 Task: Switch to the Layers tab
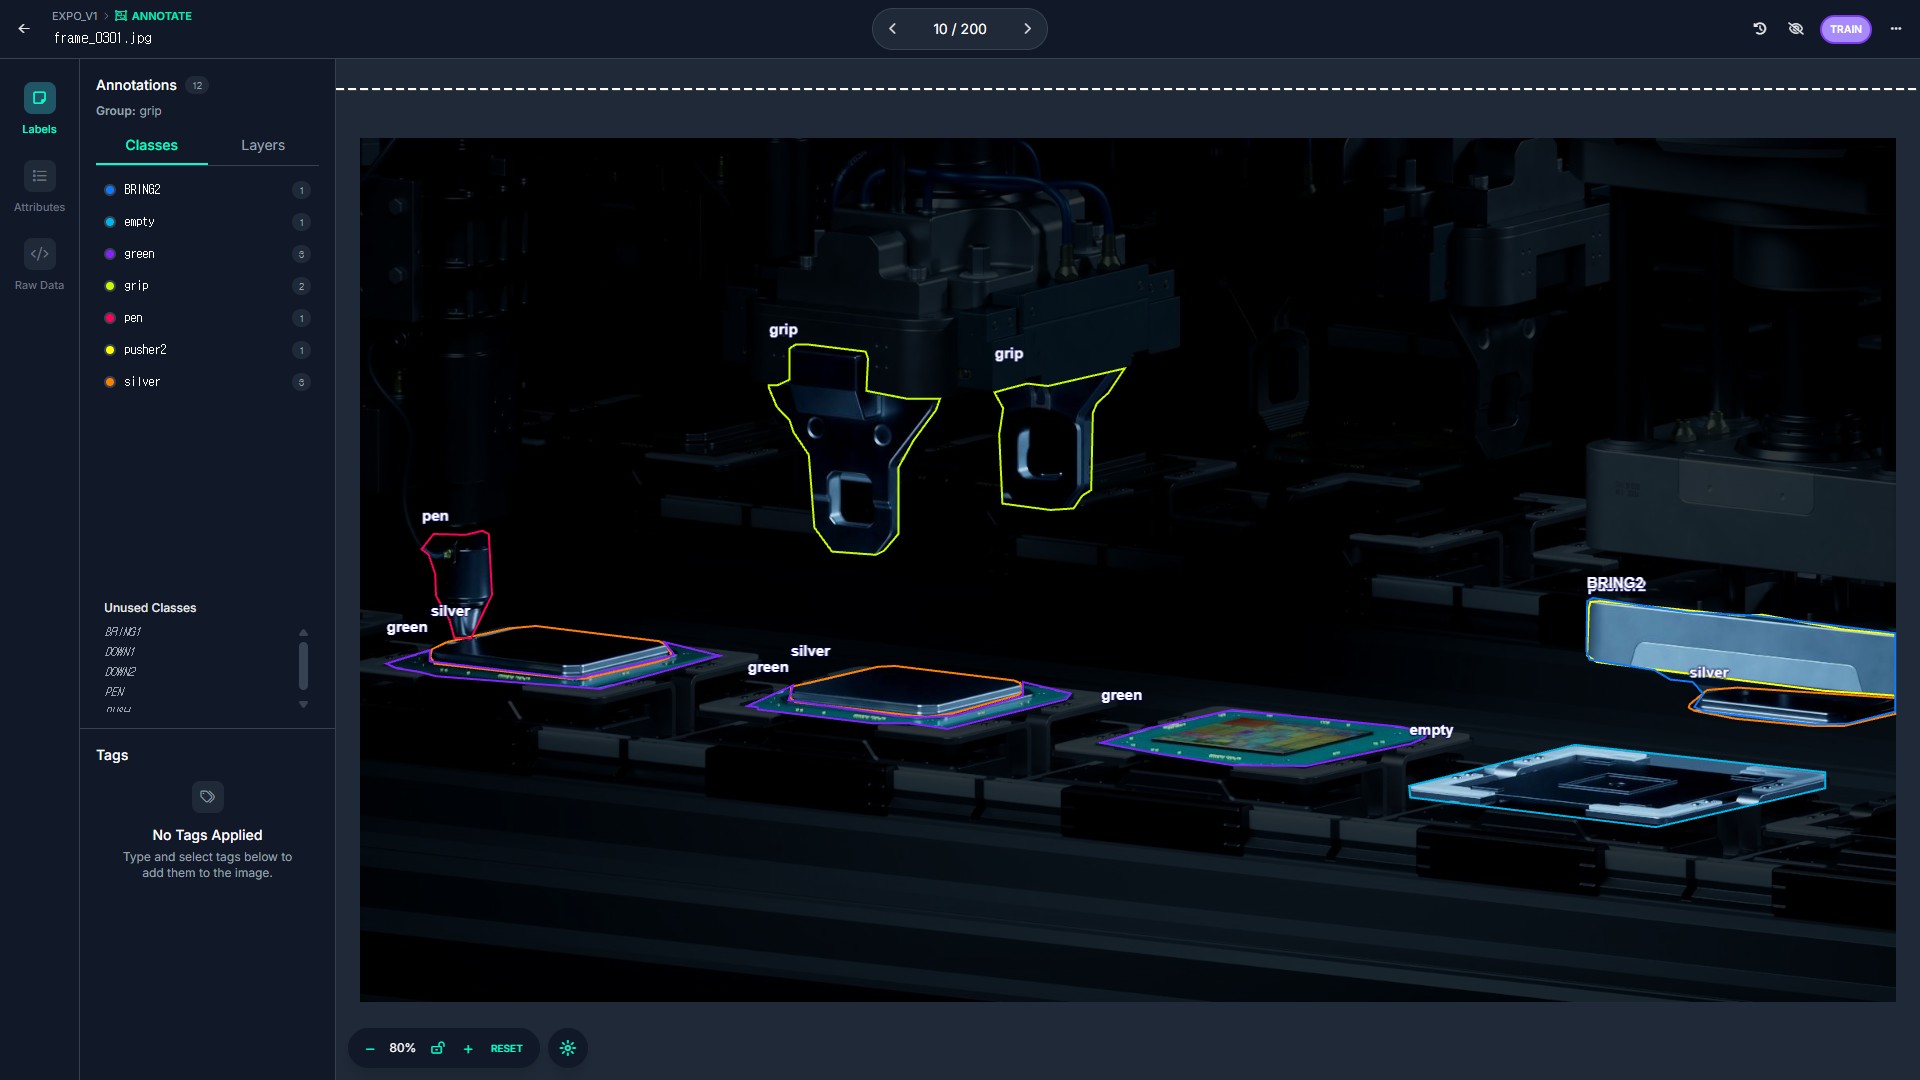click(262, 145)
